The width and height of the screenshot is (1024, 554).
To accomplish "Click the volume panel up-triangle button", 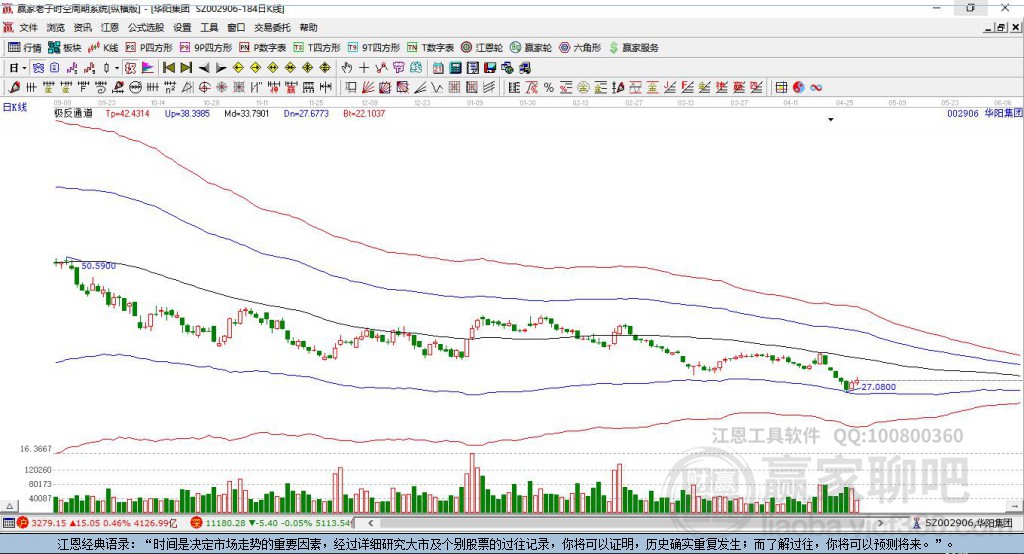I will coord(9,506).
